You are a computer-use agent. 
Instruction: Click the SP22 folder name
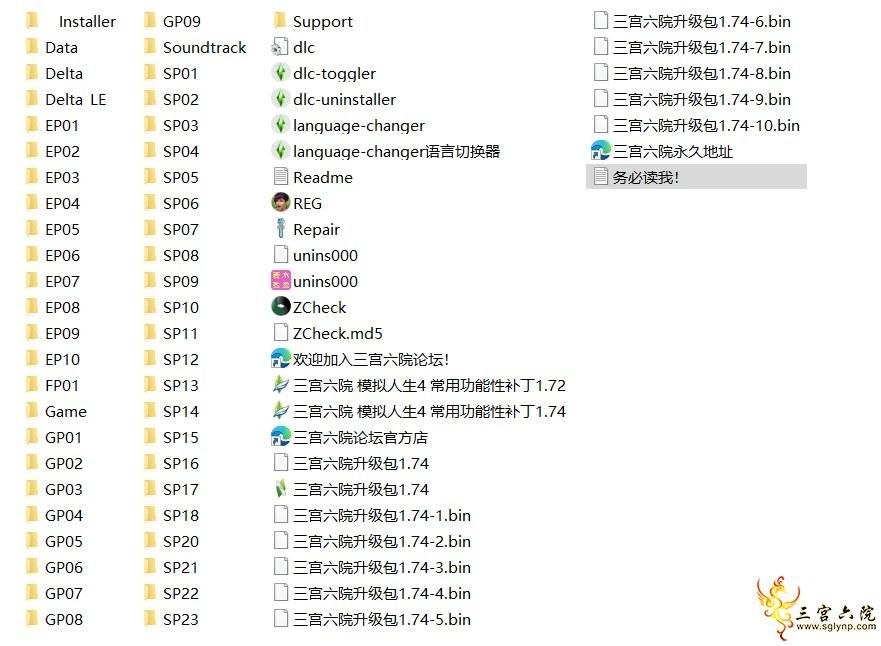(180, 594)
